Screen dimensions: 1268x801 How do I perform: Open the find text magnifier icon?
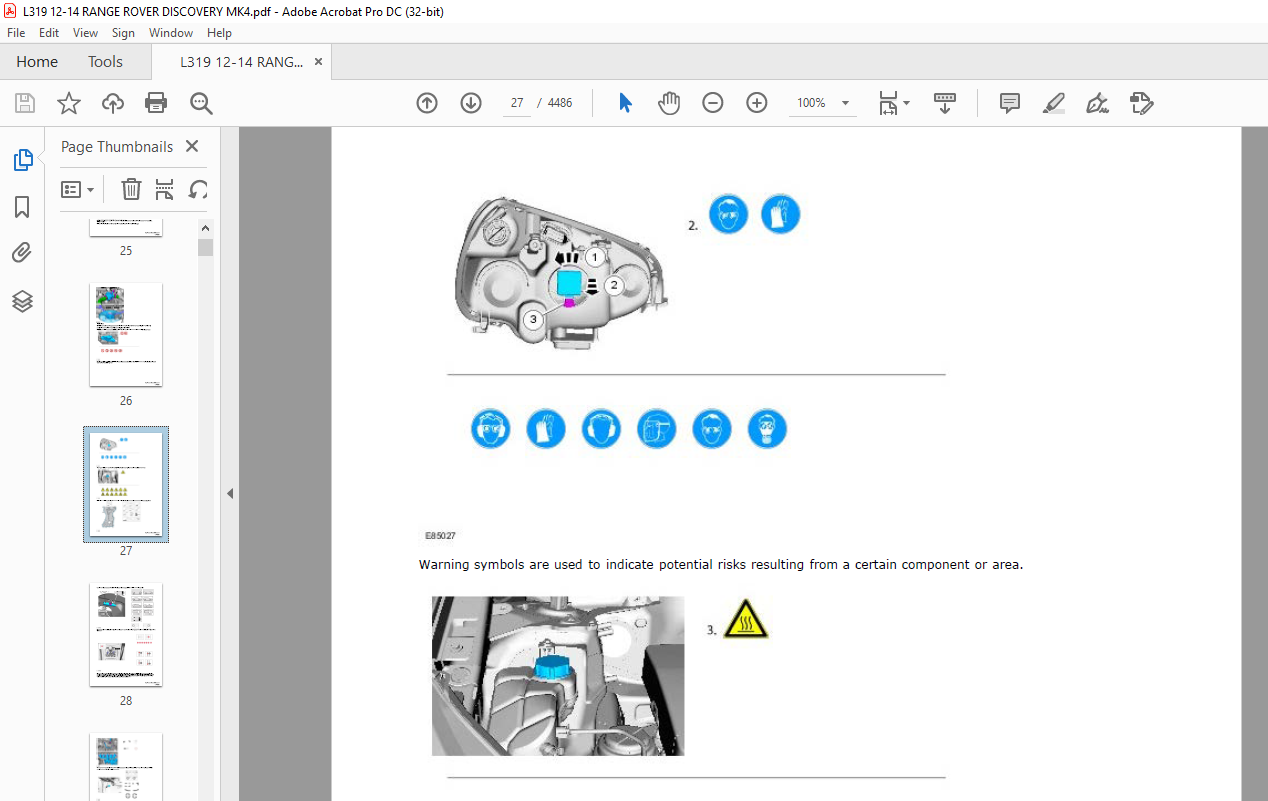[201, 103]
